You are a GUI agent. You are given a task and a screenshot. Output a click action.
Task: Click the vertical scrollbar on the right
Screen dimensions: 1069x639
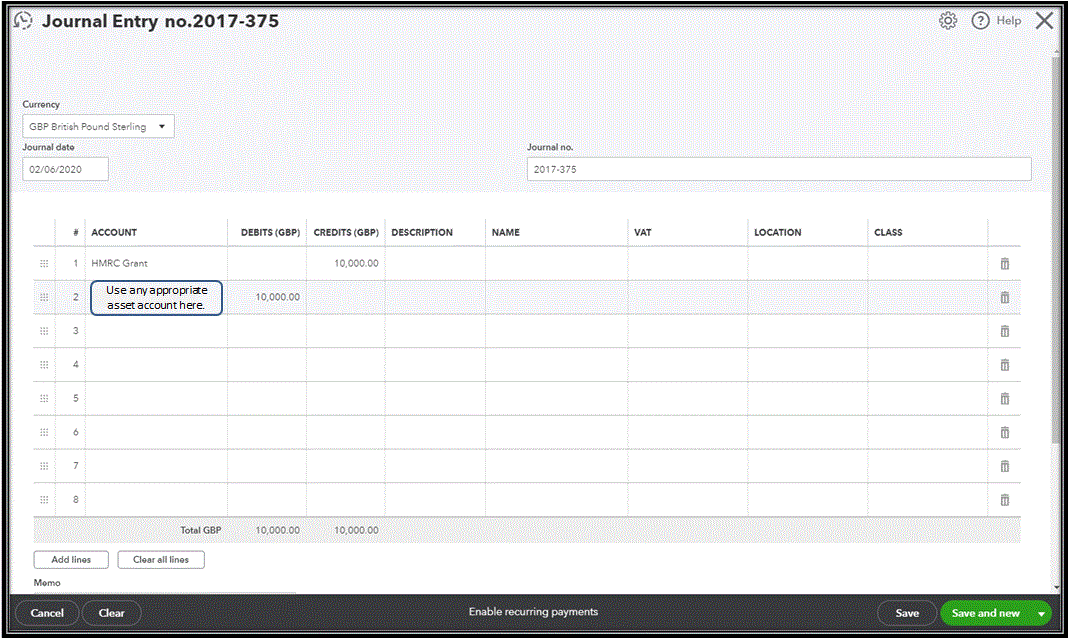[1056, 252]
